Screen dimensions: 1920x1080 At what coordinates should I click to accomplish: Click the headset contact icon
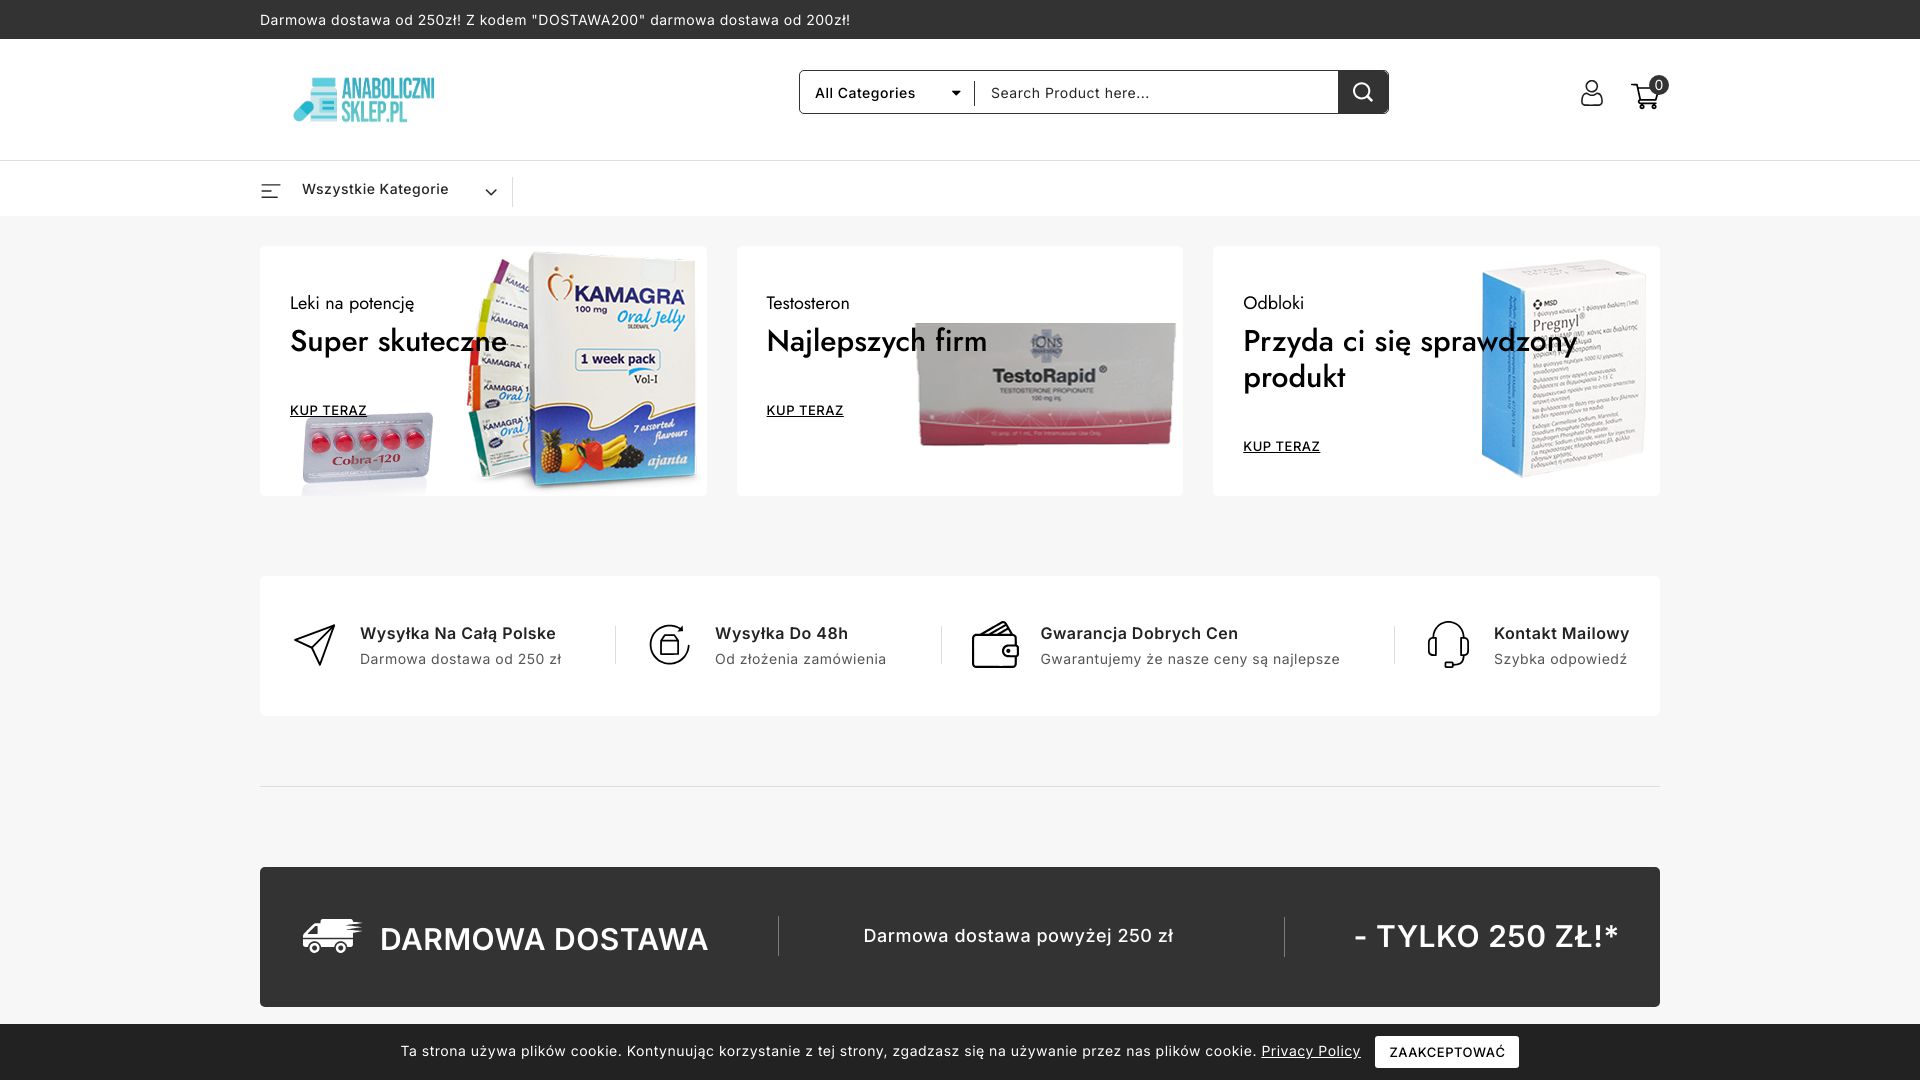[x=1448, y=645]
